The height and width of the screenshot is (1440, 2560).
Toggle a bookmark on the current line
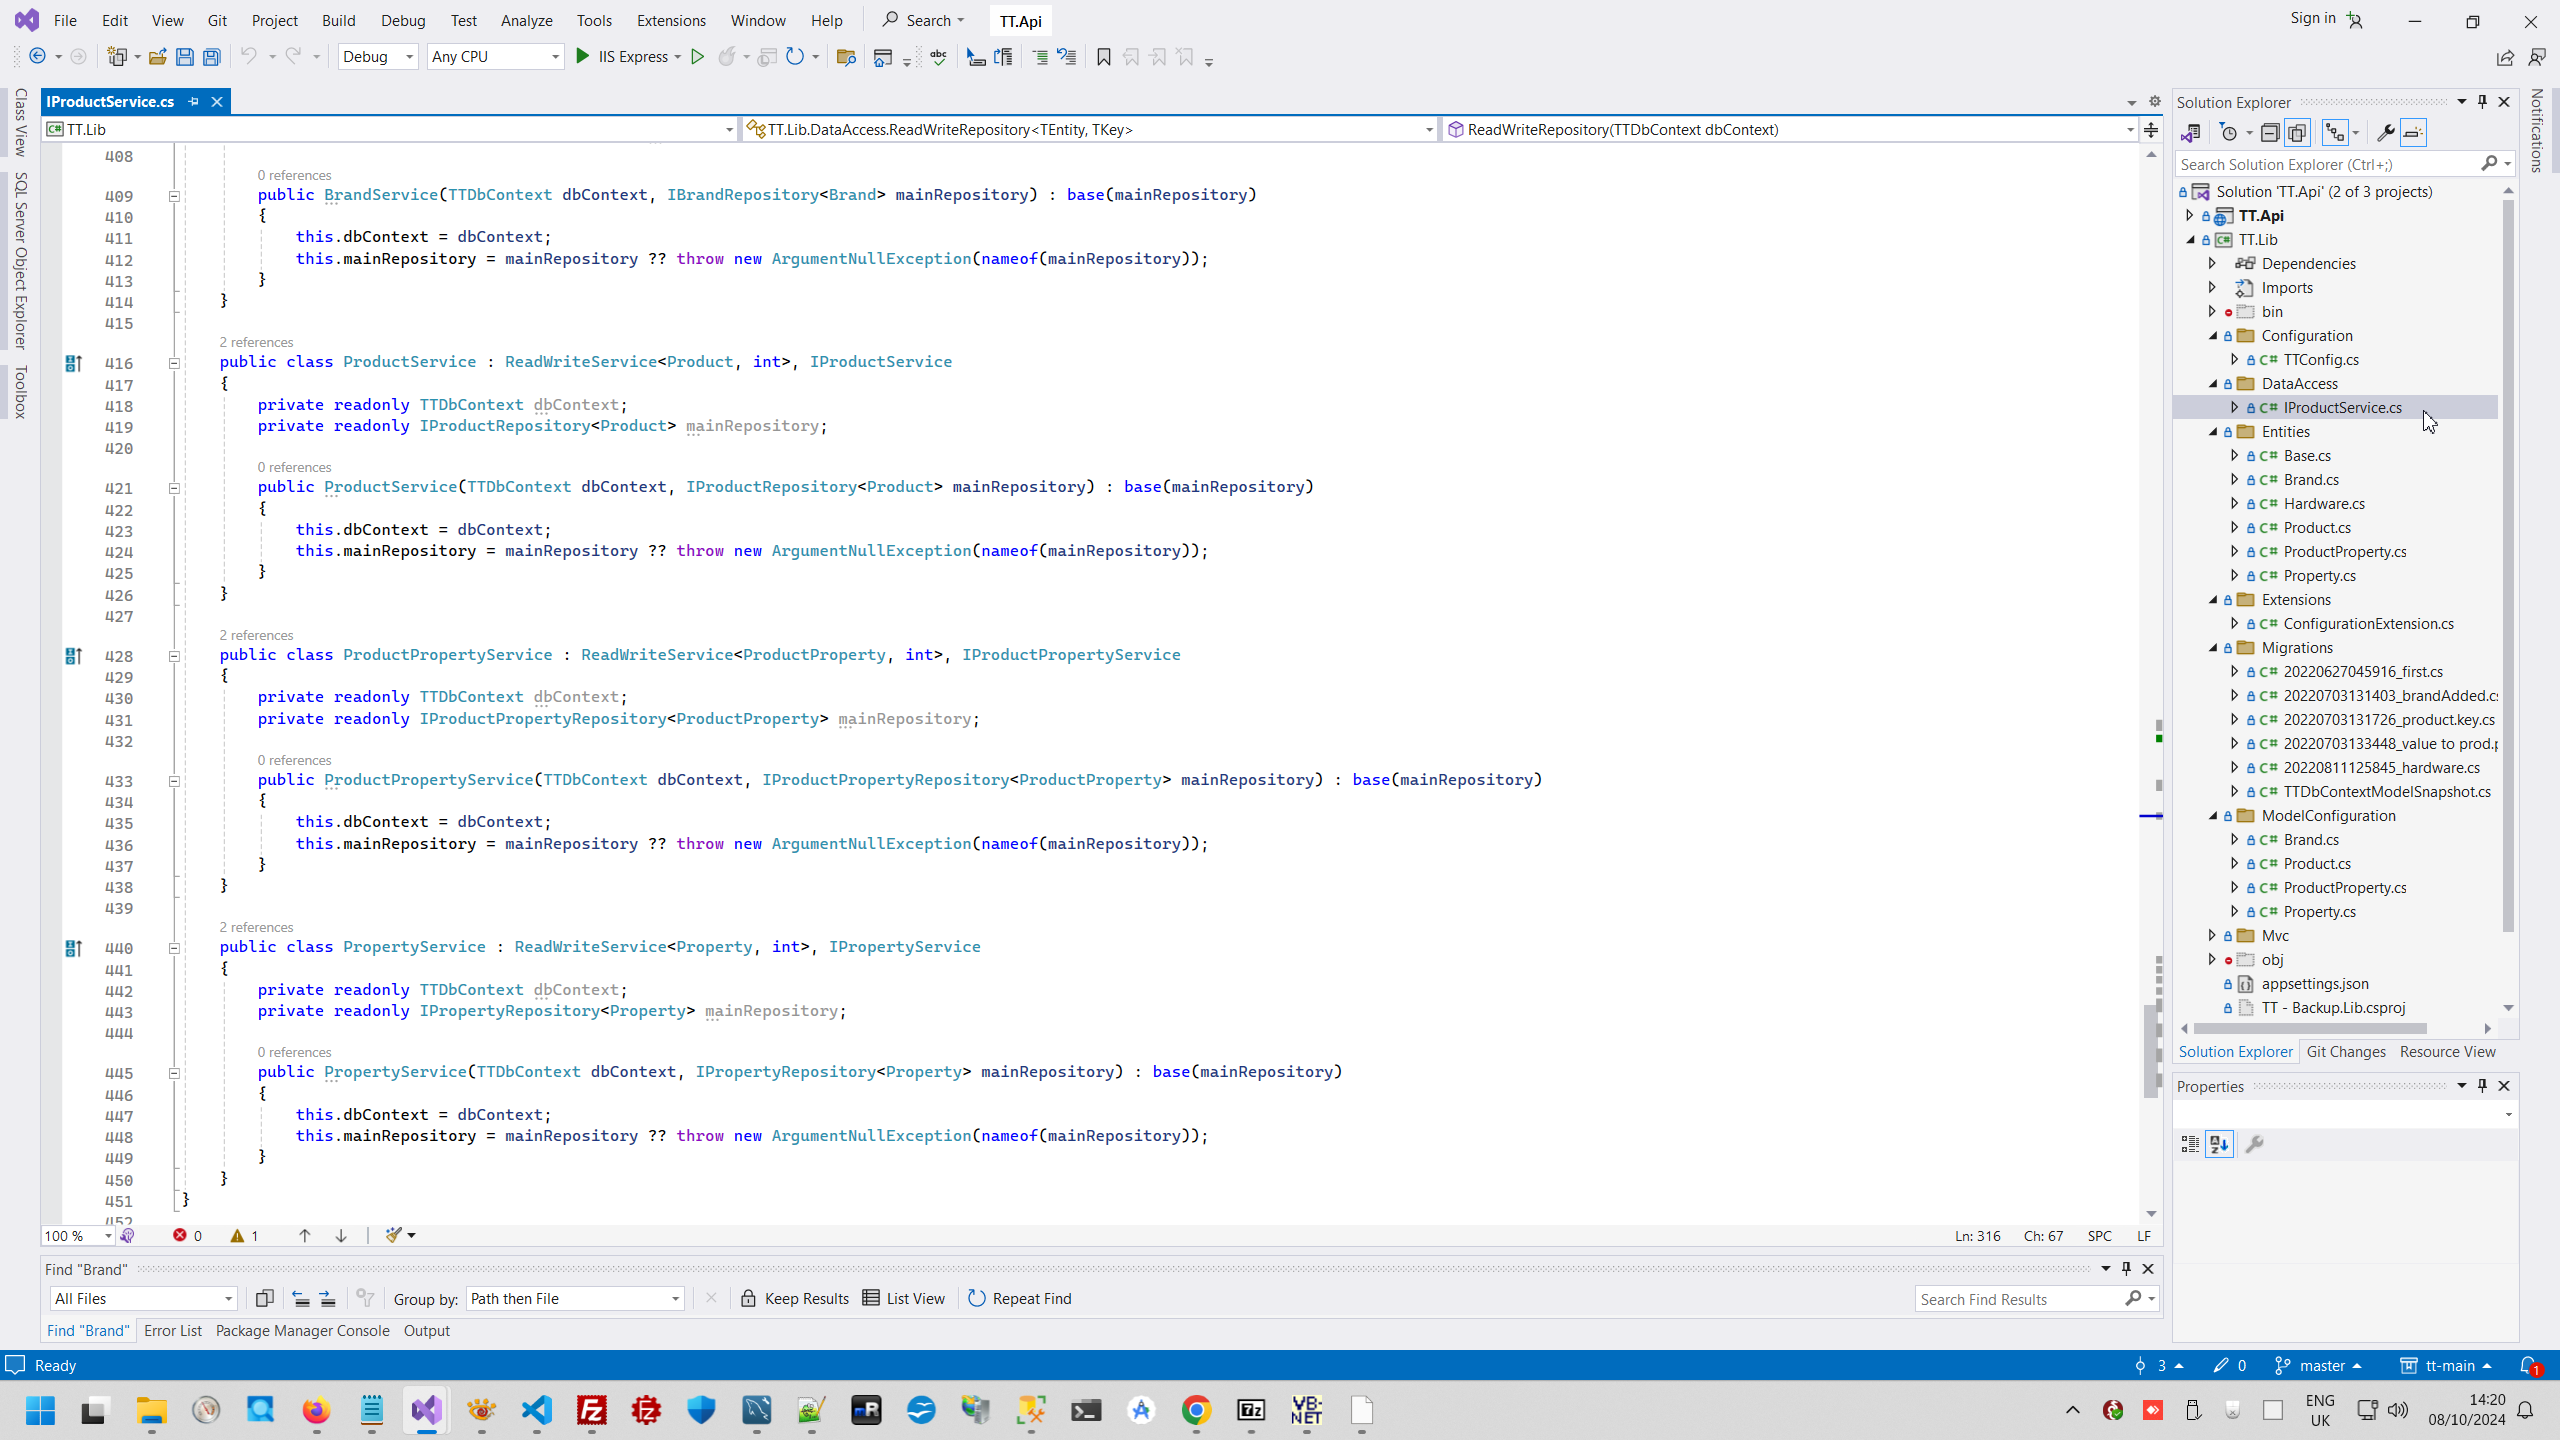pos(1103,57)
